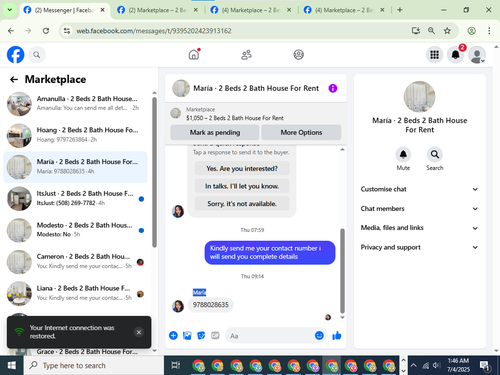Click the Facebook search magnifier icon
Viewport: 500px width, 375px height.
click(37, 55)
